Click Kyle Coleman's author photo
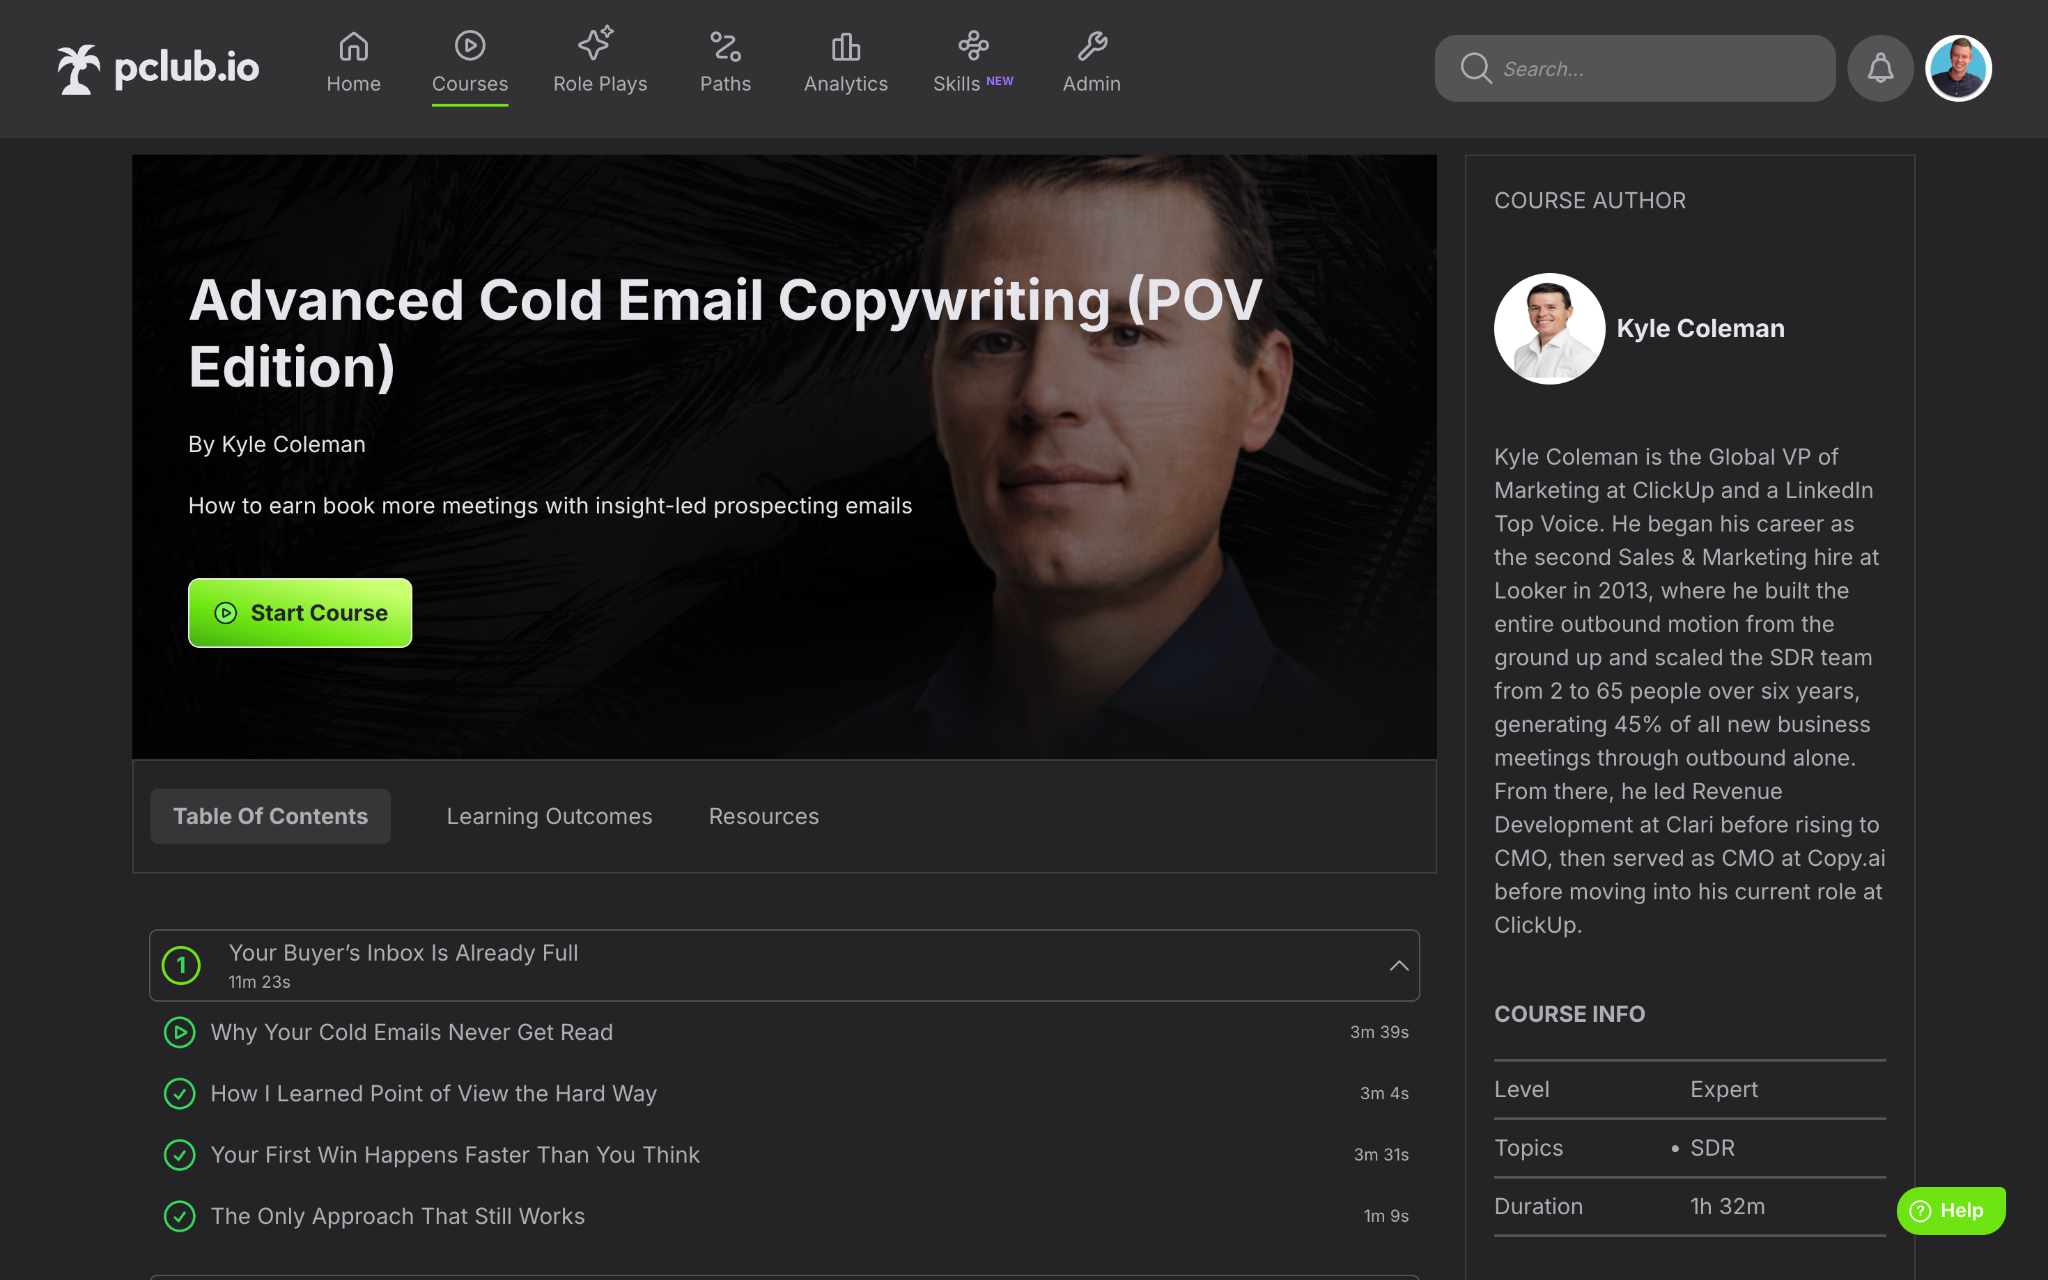The height and width of the screenshot is (1280, 2048). pos(1549,328)
